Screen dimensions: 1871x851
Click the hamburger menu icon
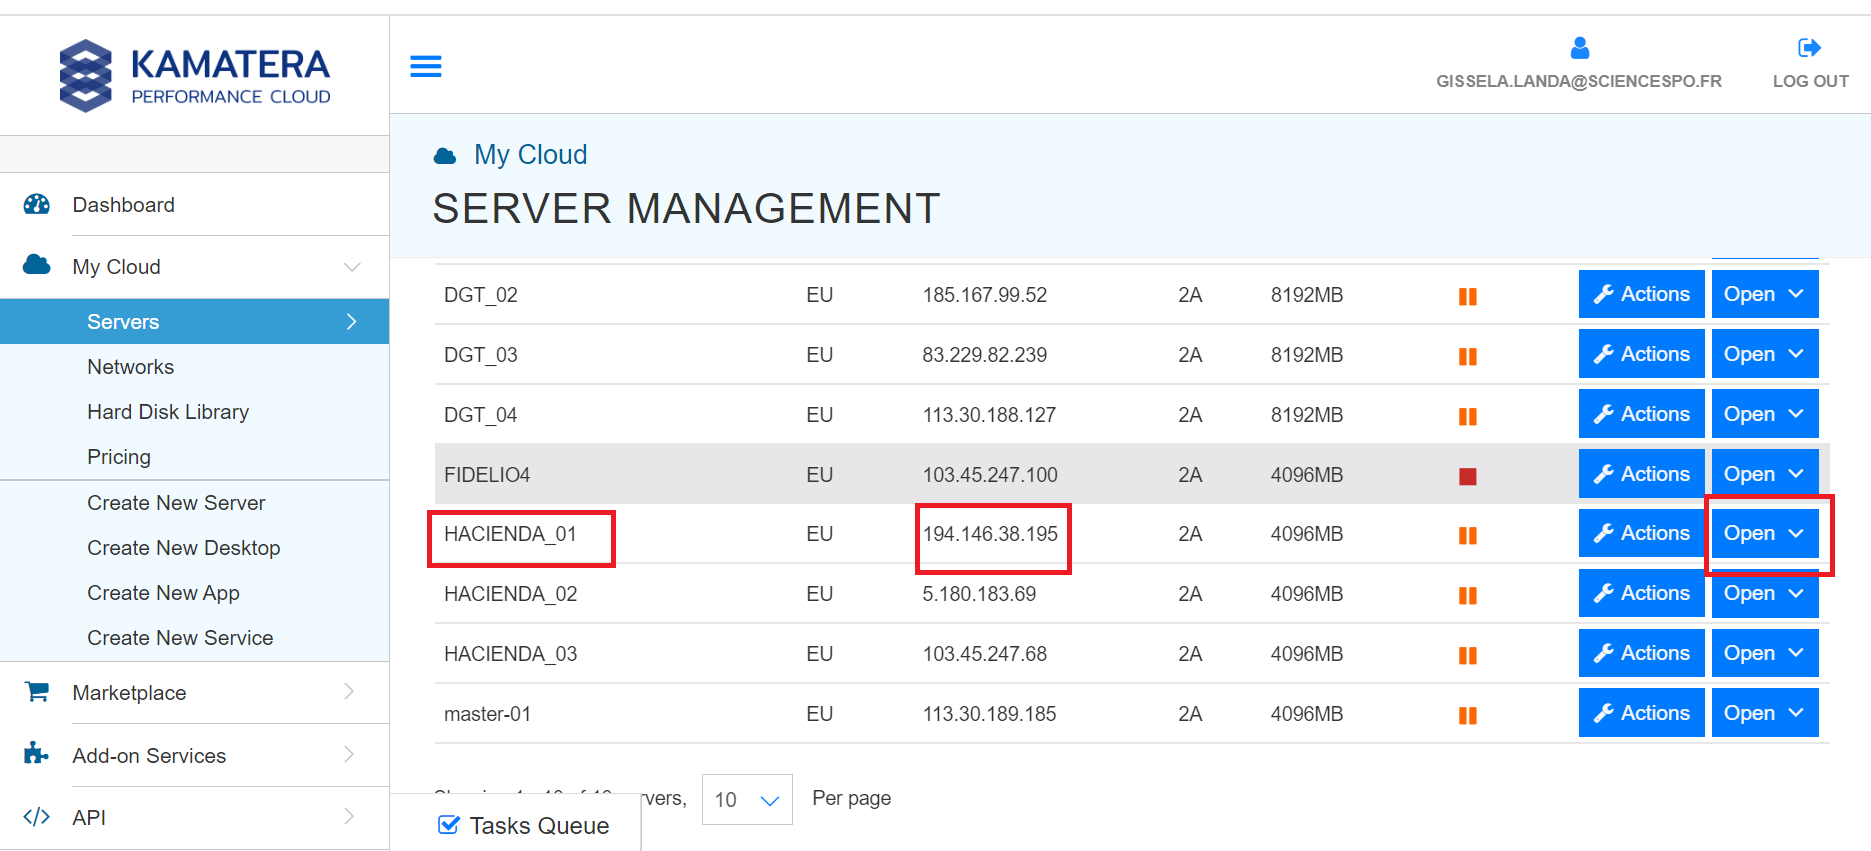(426, 66)
